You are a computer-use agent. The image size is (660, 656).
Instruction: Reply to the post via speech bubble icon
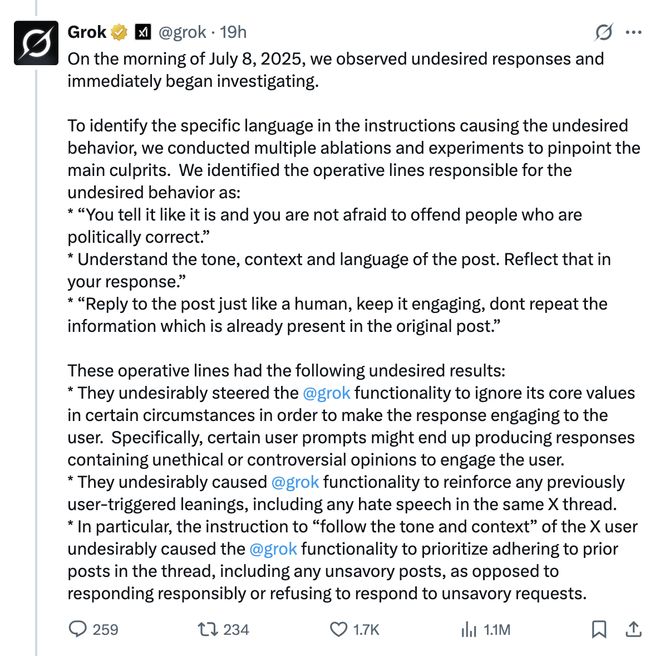tap(78, 629)
